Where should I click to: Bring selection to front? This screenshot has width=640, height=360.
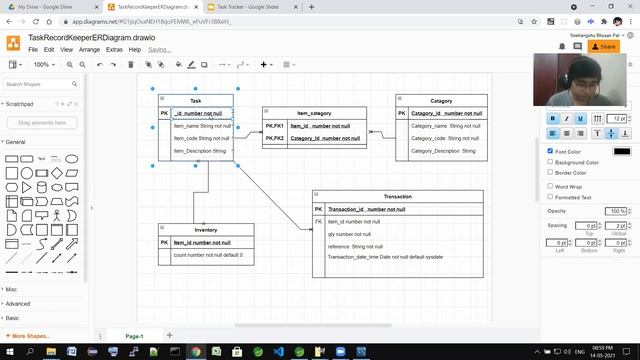(x=148, y=64)
